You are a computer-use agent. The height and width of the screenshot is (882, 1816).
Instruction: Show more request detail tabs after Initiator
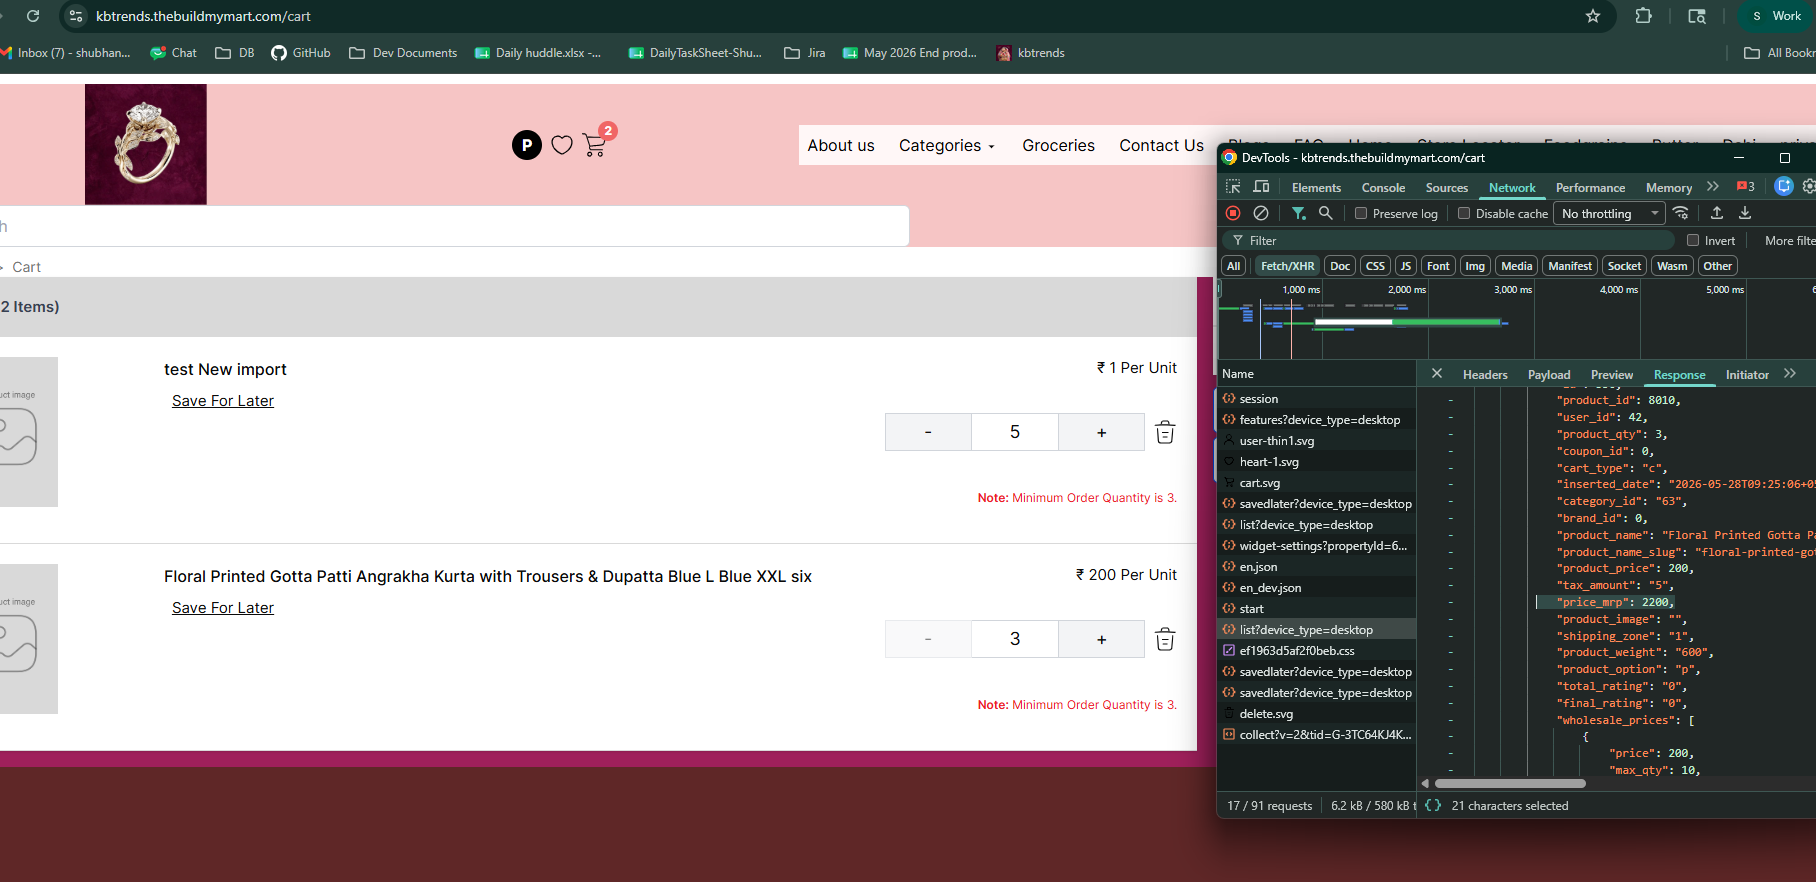tap(1790, 374)
